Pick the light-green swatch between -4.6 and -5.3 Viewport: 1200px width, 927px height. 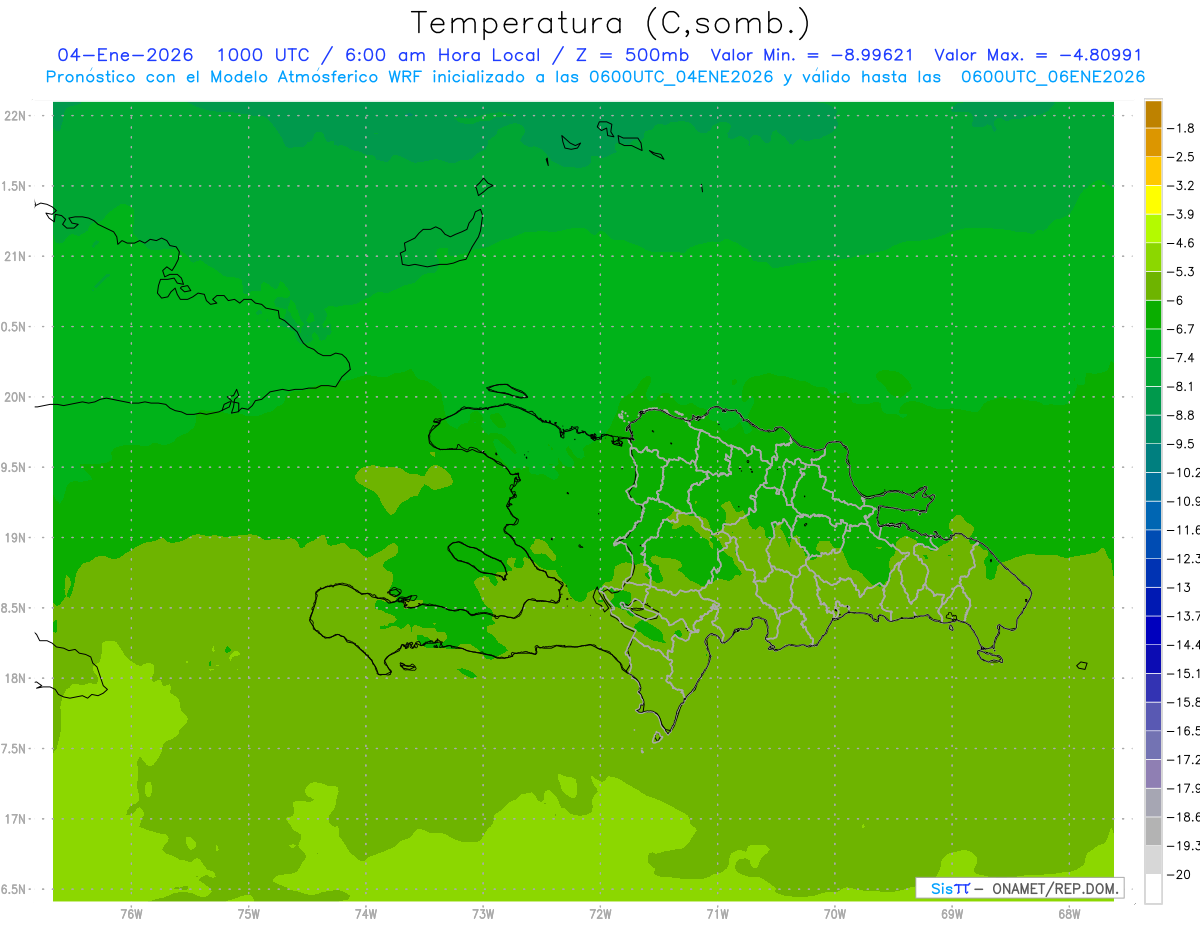point(1153,258)
